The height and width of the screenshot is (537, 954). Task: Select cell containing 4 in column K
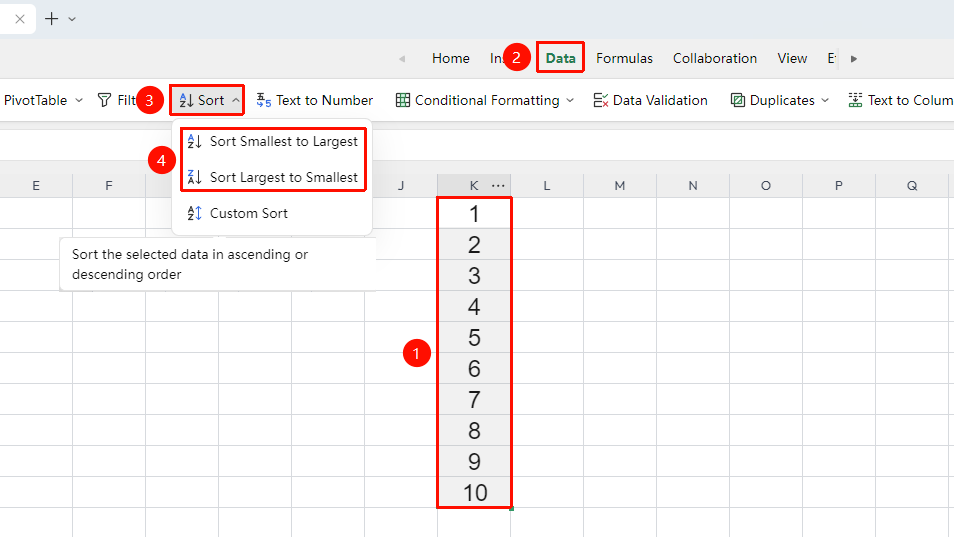pyautogui.click(x=474, y=307)
